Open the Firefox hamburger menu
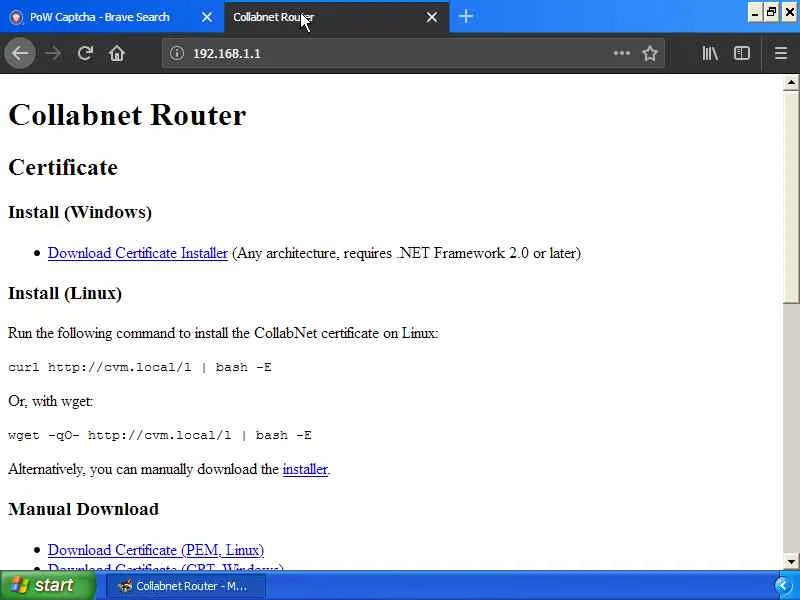The height and width of the screenshot is (600, 800). pos(781,53)
